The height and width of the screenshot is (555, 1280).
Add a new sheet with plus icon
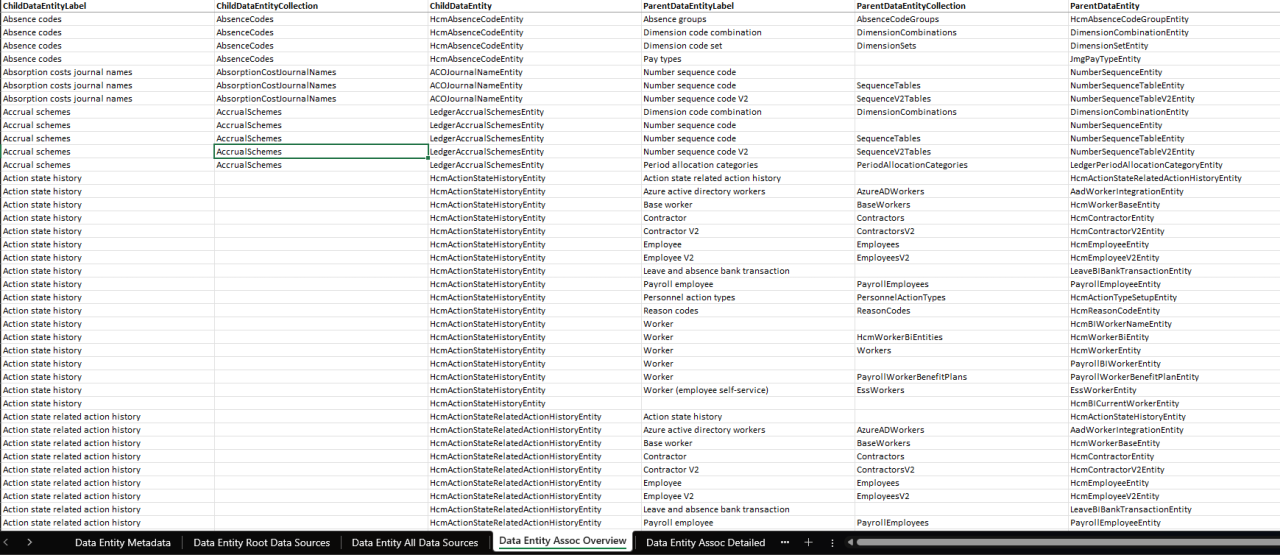point(808,542)
